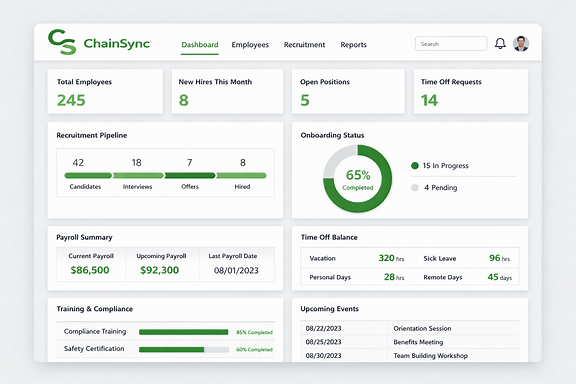Click the '60% Completed' label
The width and height of the screenshot is (576, 384).
pos(254,349)
